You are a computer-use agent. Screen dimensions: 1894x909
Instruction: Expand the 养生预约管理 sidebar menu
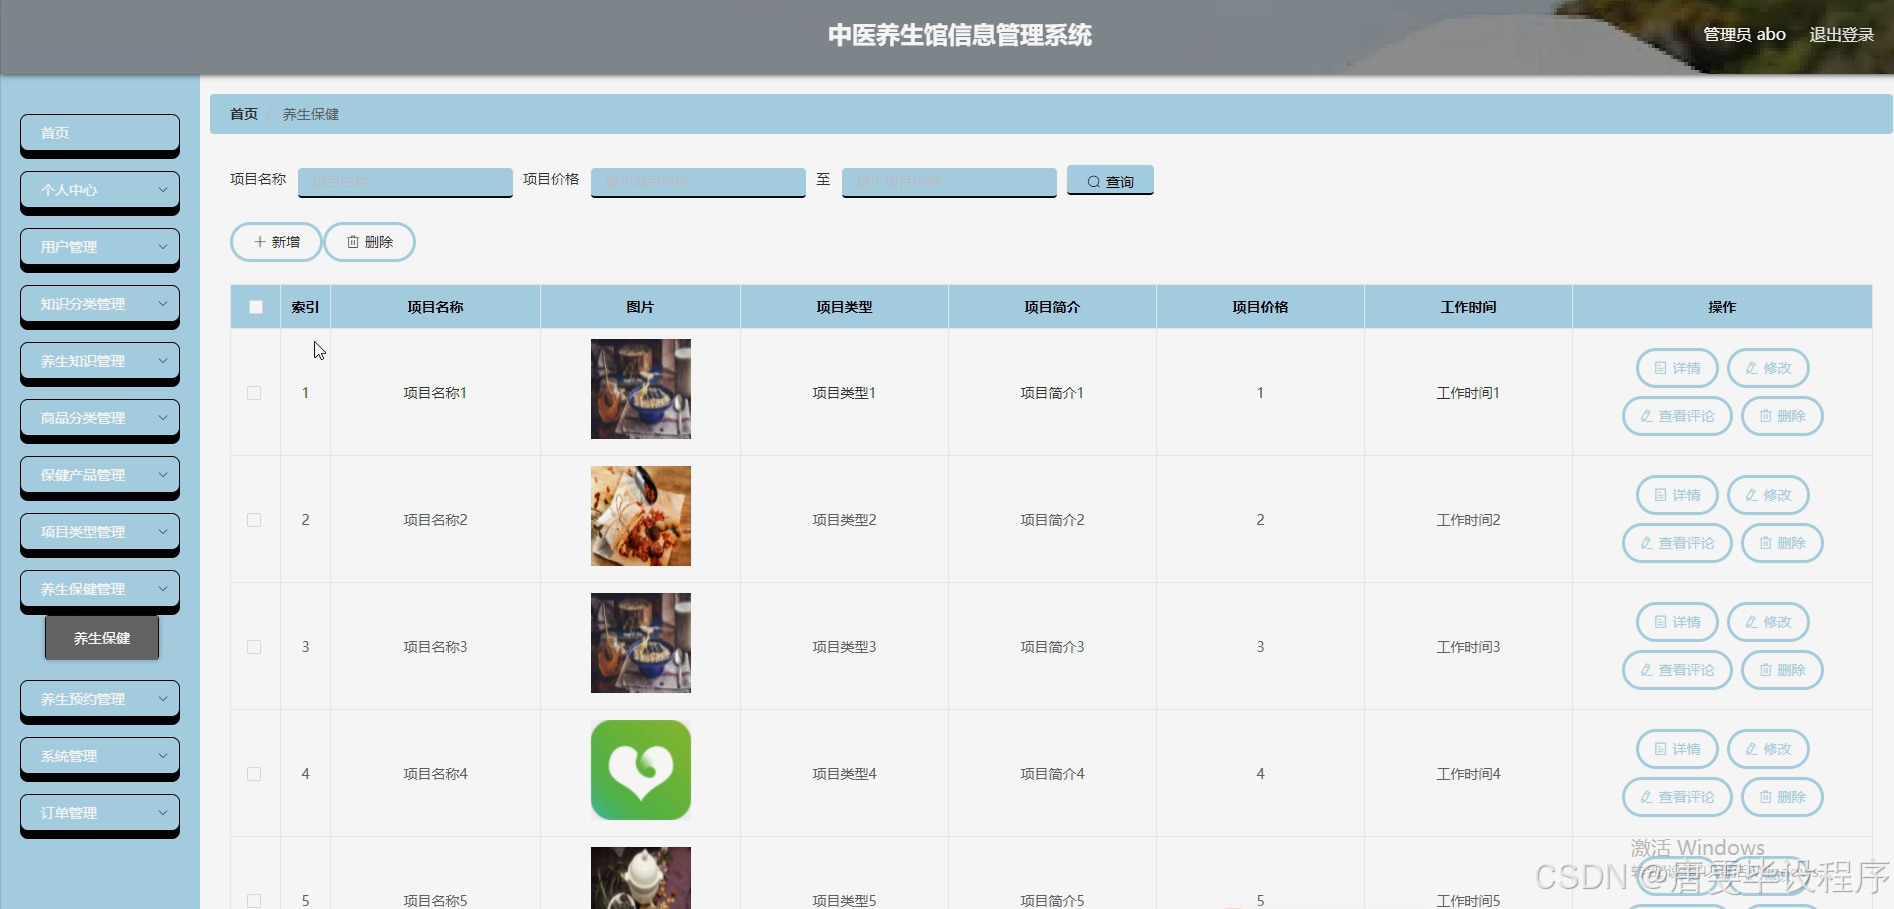tap(100, 700)
